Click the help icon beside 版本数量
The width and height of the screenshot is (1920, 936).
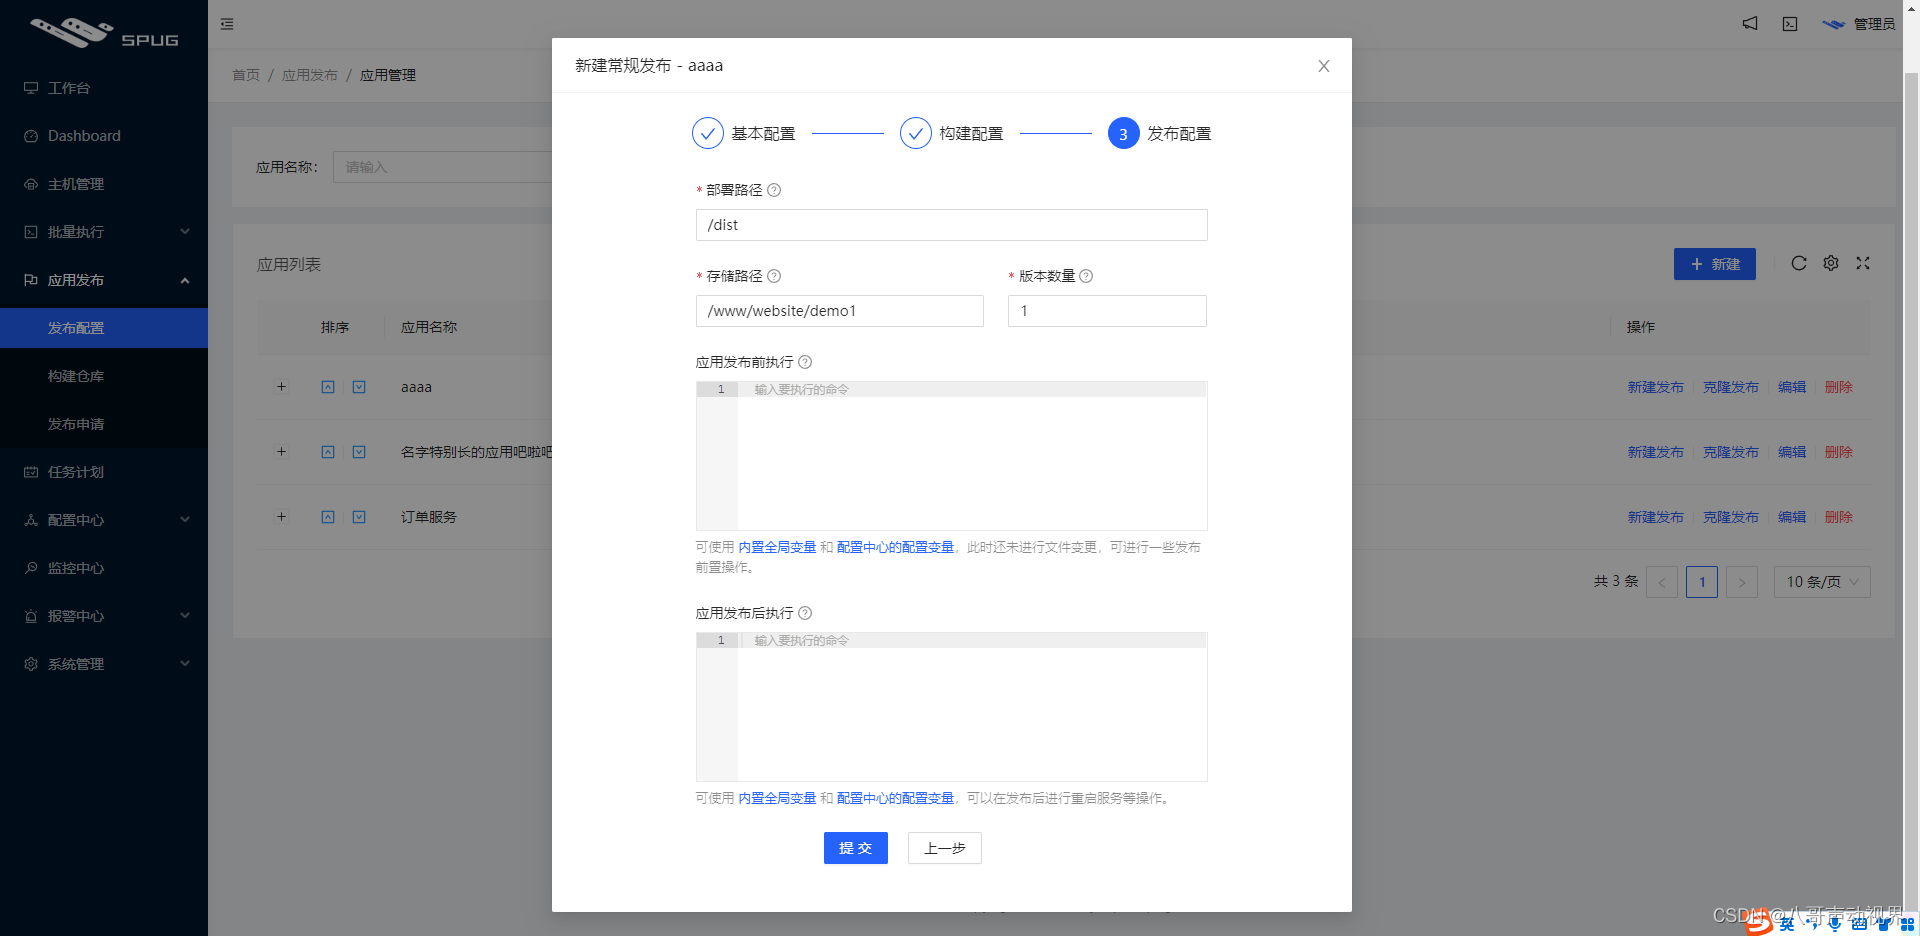(1086, 276)
